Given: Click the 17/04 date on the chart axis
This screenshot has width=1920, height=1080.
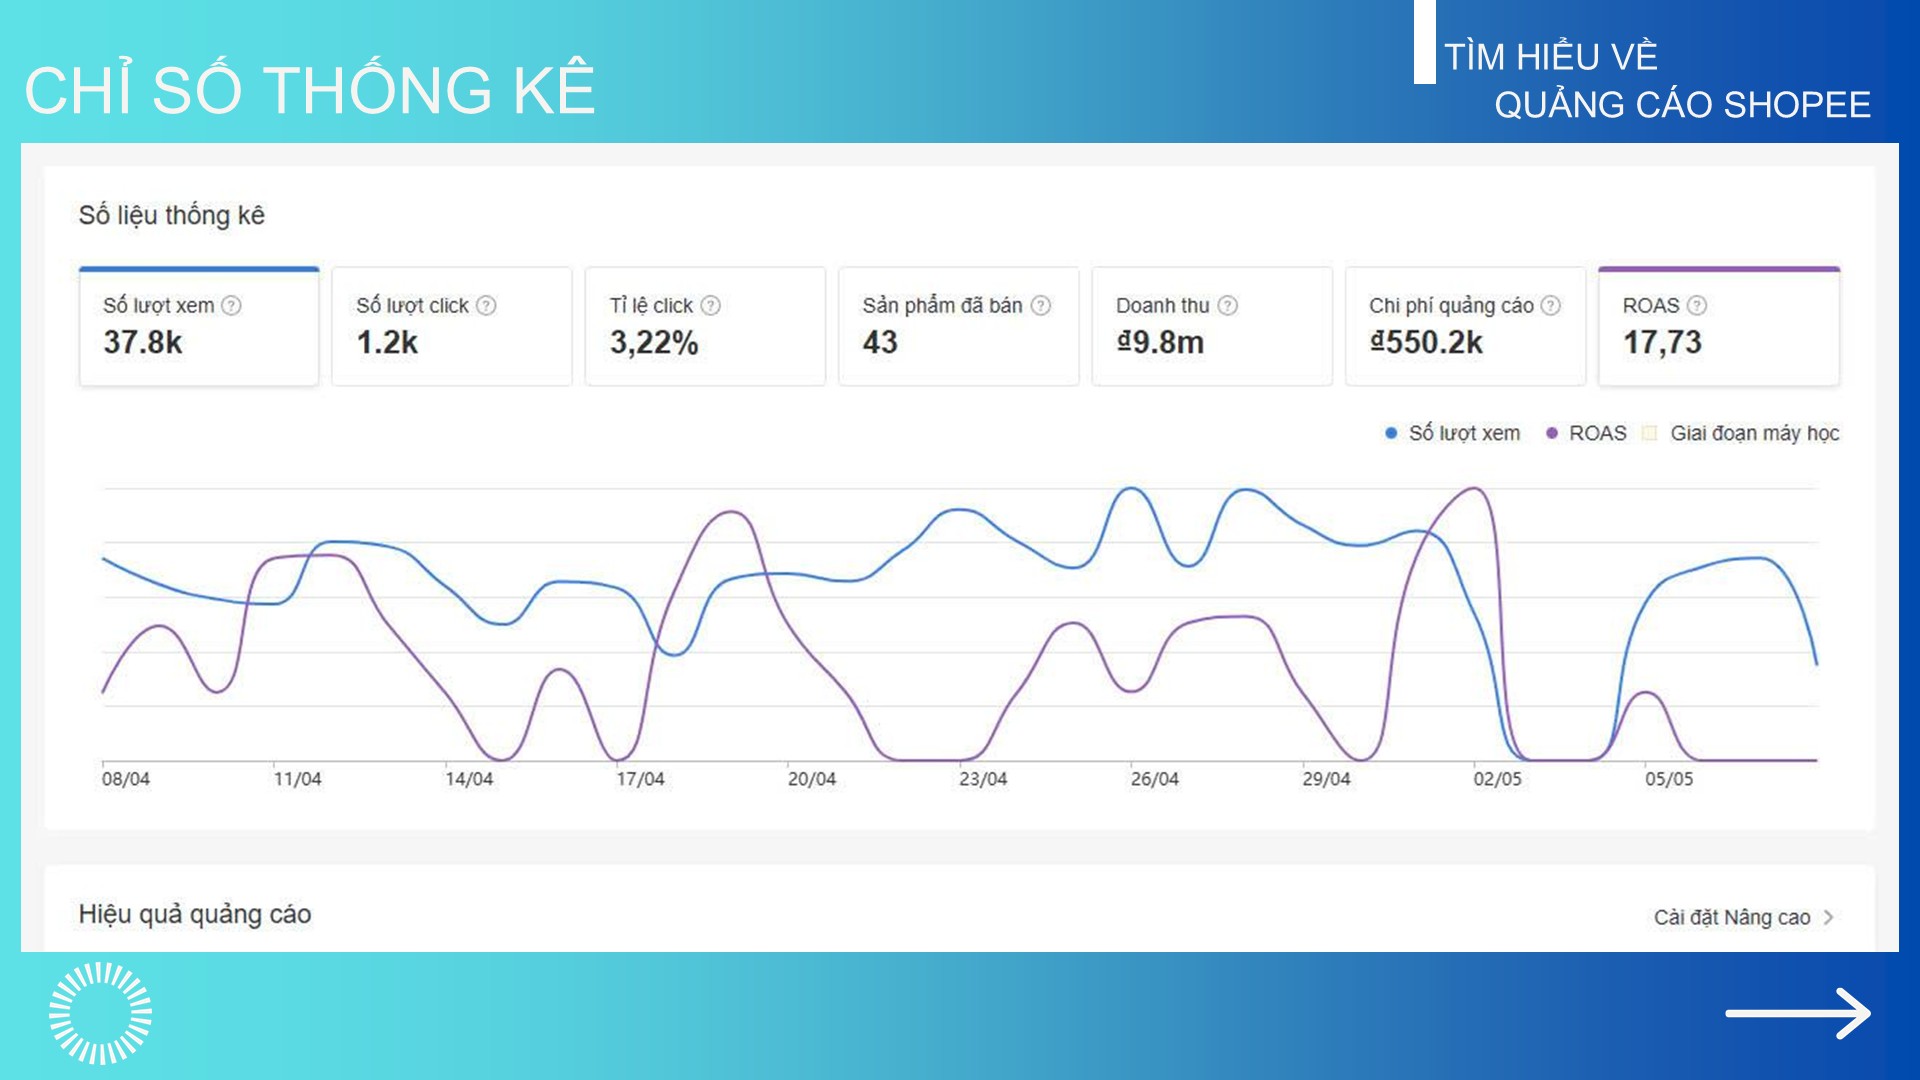Looking at the screenshot, I should (640, 779).
